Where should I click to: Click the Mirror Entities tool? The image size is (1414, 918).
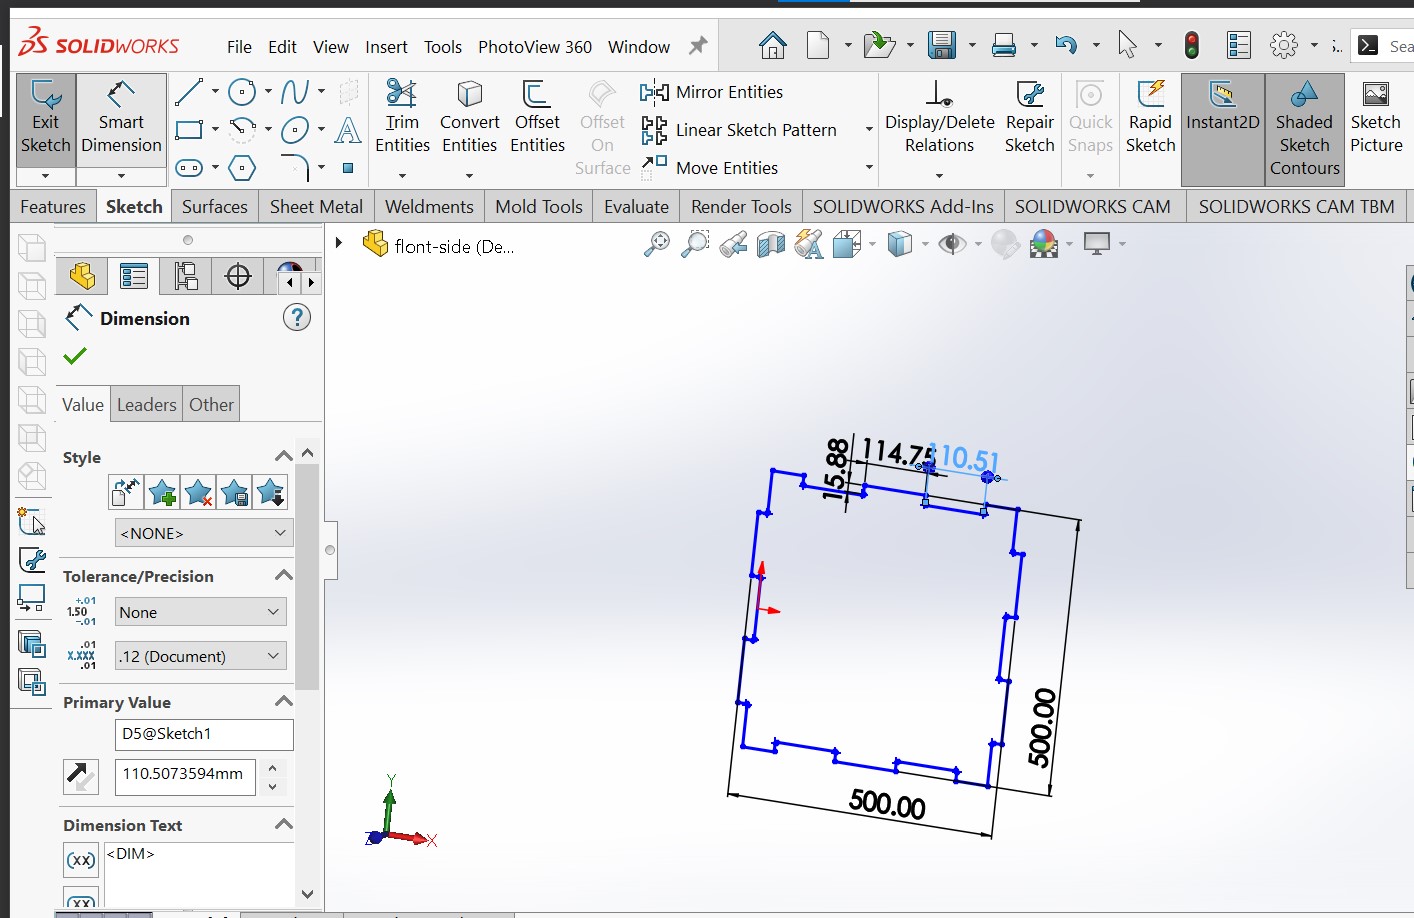[712, 92]
